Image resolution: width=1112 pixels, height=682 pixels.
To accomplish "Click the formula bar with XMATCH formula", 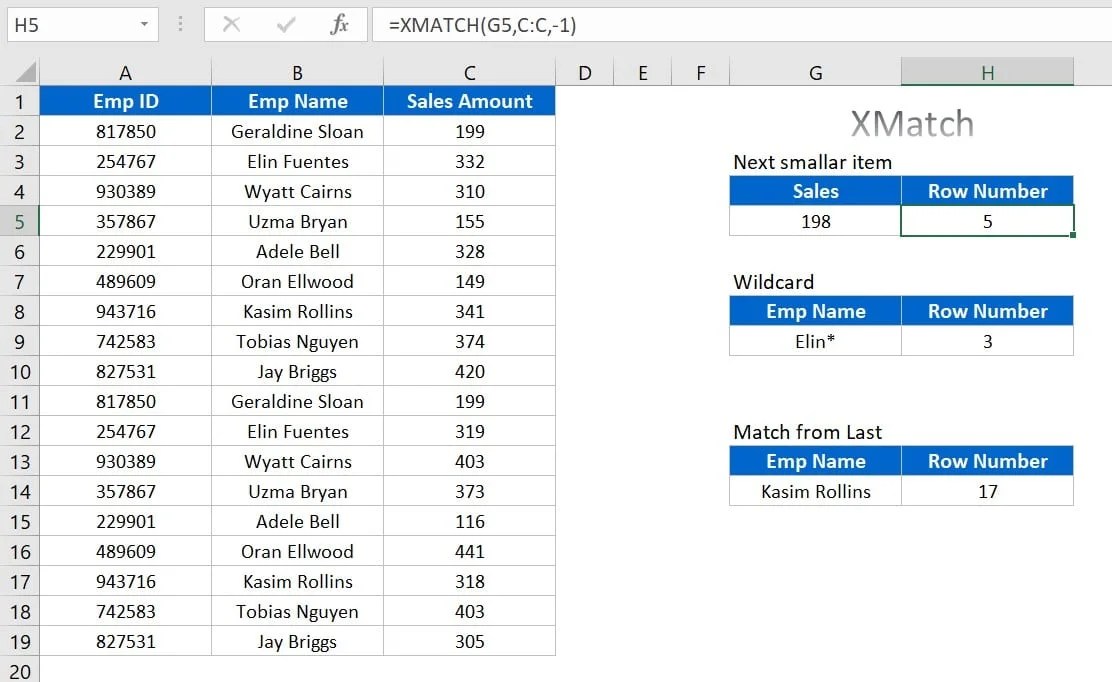I will (741, 25).
